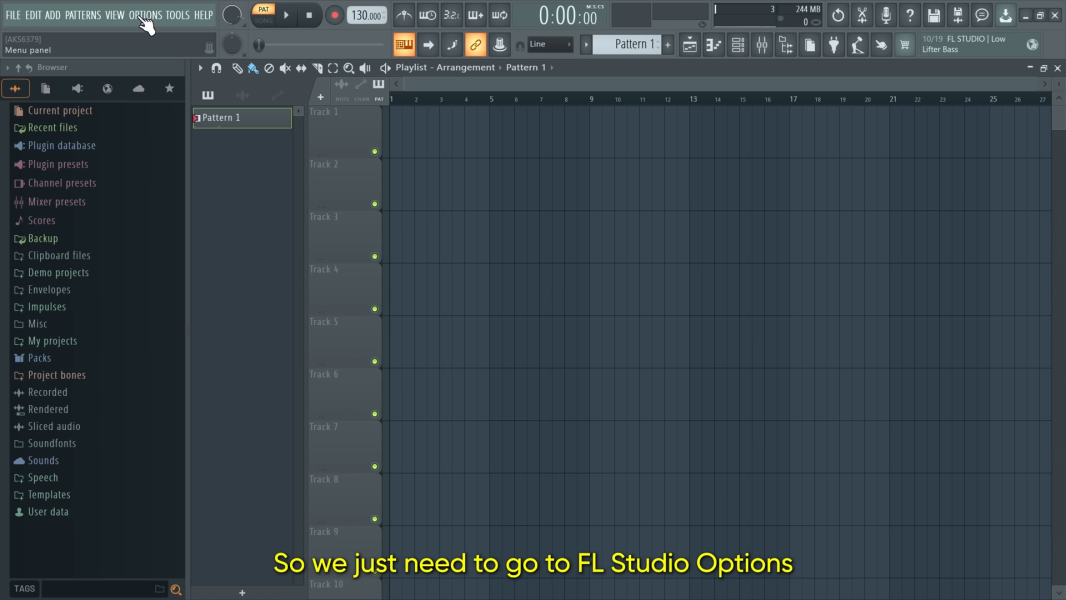Open pattern menu arrow left of Pattern 1
Screen dimensions: 1066x600
586,45
